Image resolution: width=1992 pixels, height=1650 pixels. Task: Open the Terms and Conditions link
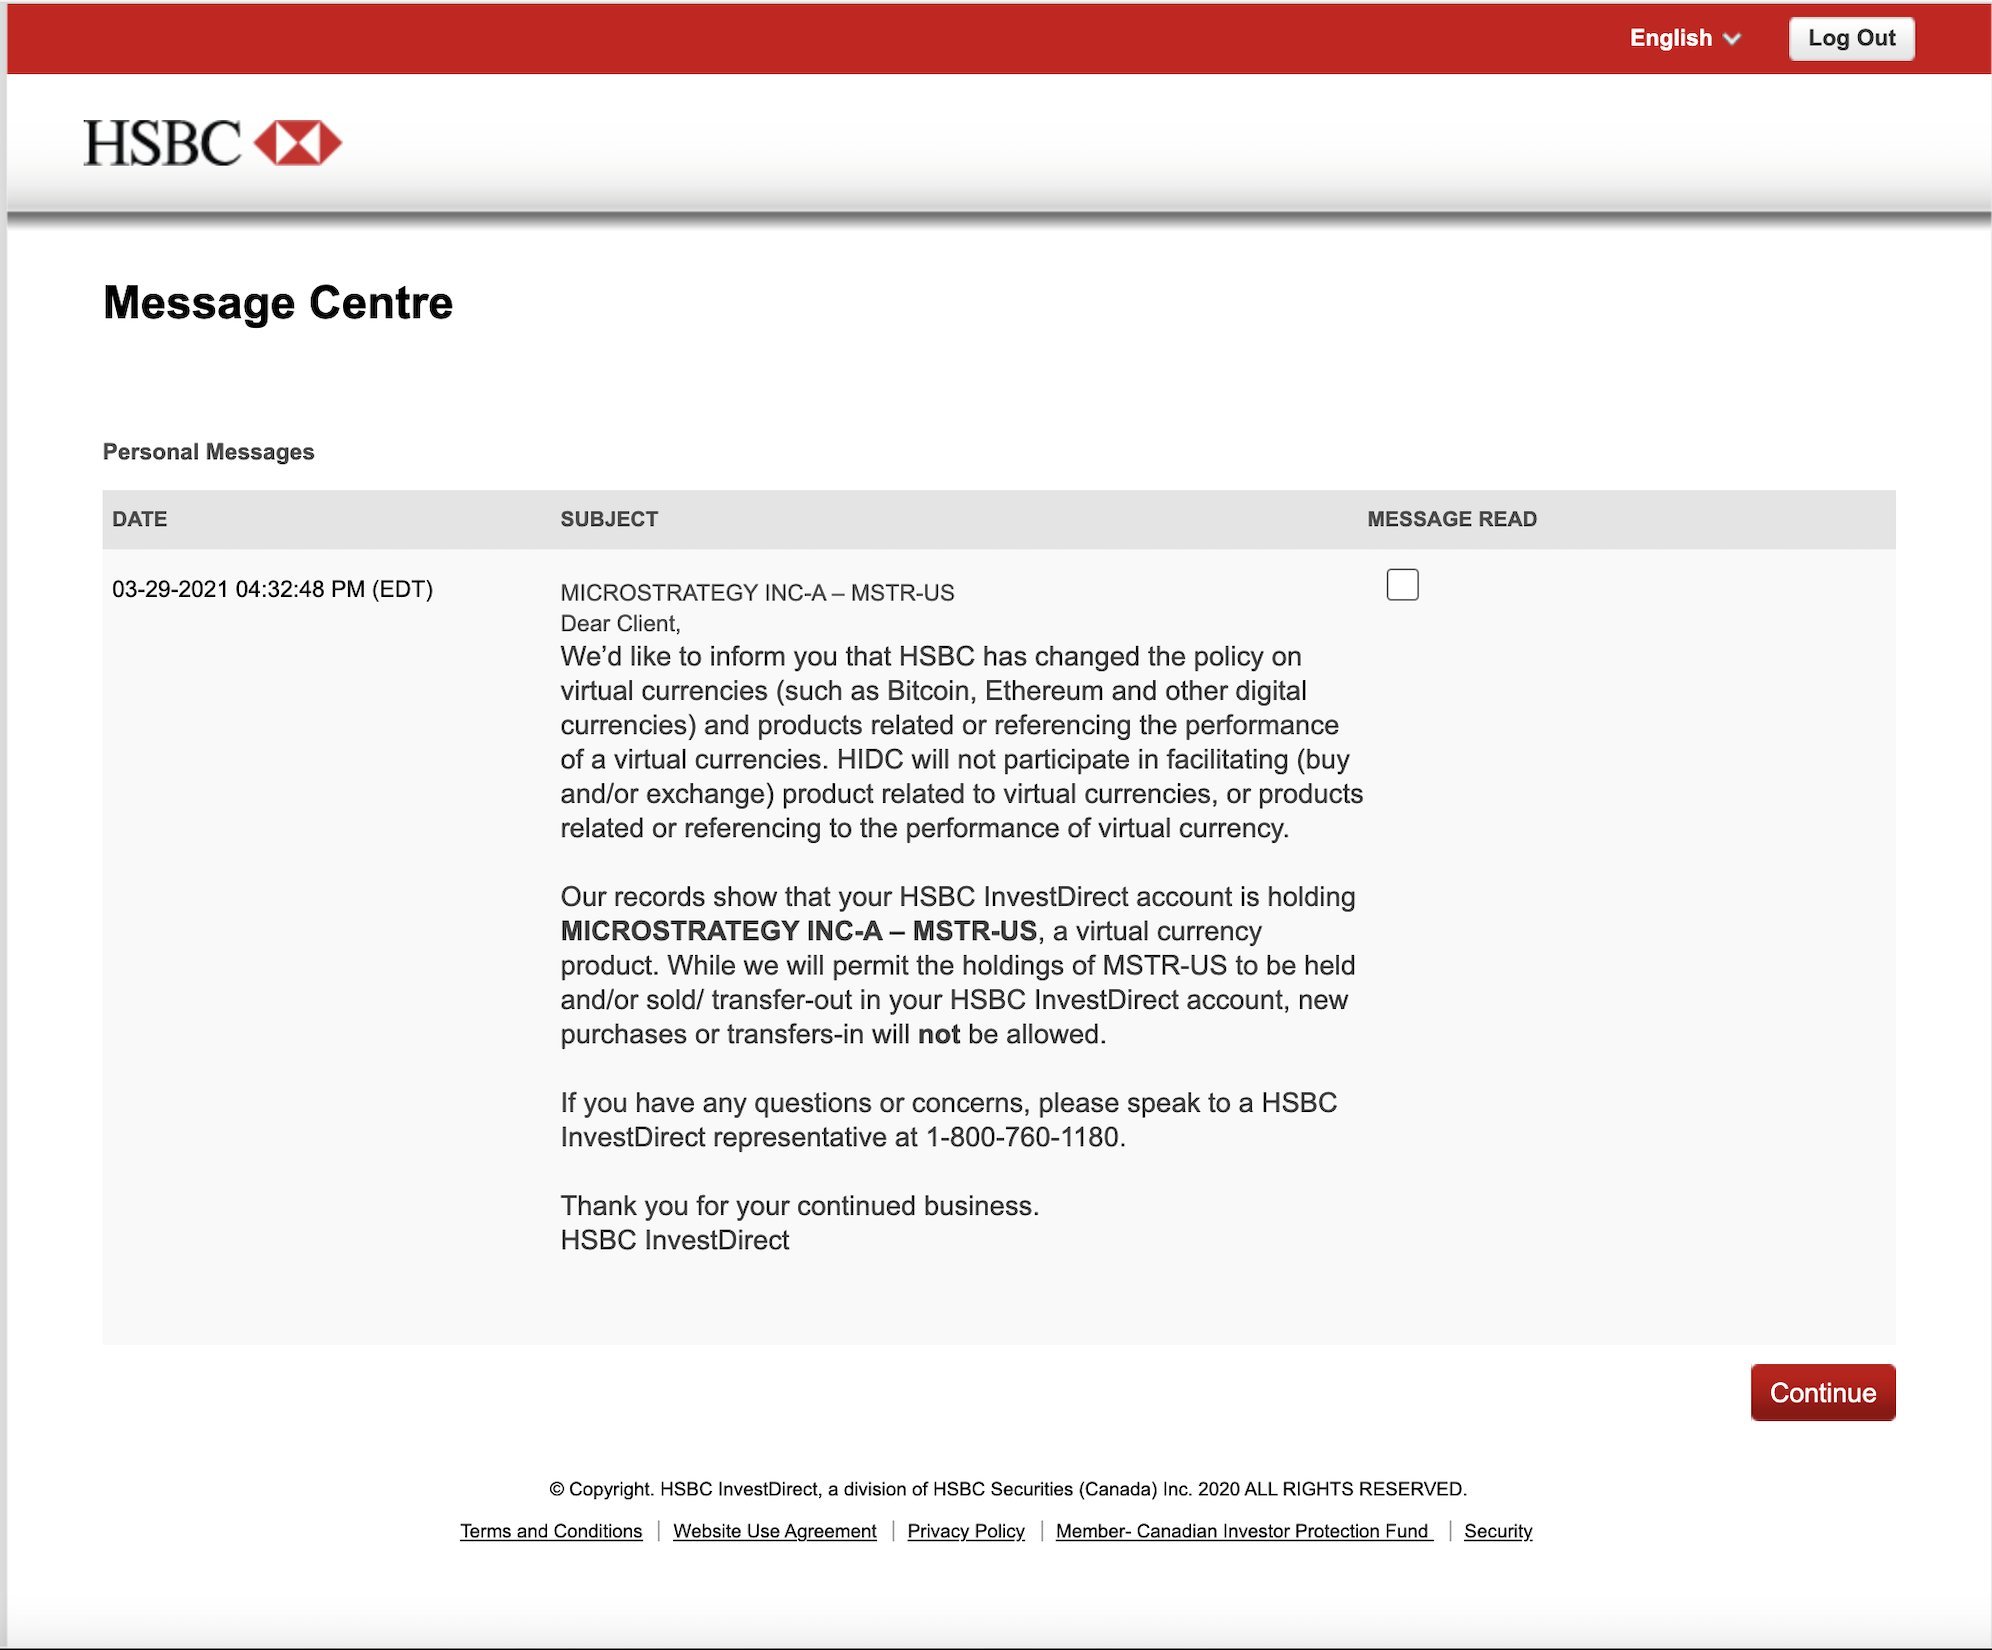[551, 1531]
